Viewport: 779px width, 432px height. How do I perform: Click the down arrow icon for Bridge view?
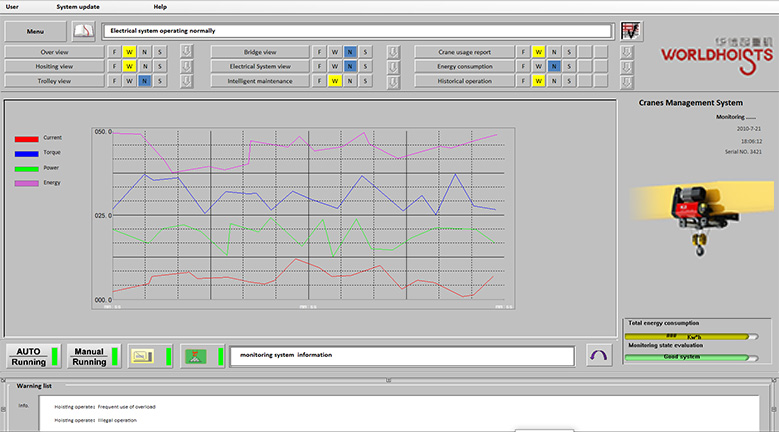click(x=393, y=51)
